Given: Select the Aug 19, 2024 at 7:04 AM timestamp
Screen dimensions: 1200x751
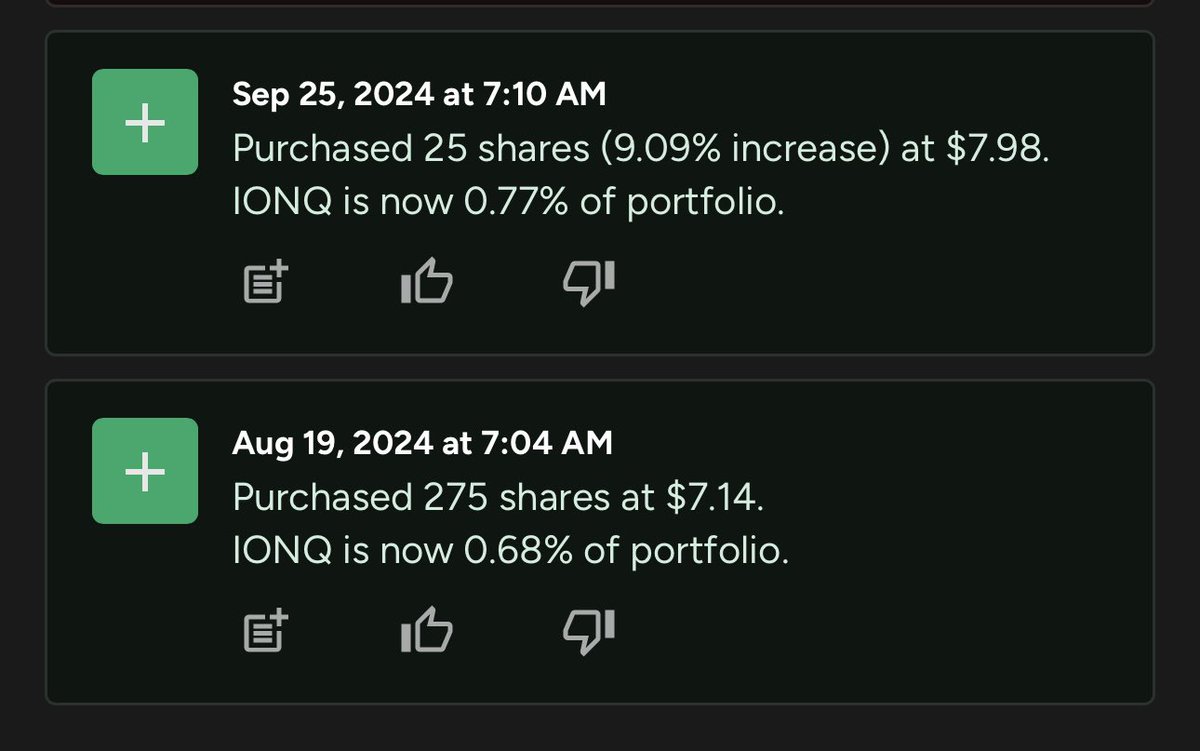Looking at the screenshot, I should pyautogui.click(x=422, y=442).
